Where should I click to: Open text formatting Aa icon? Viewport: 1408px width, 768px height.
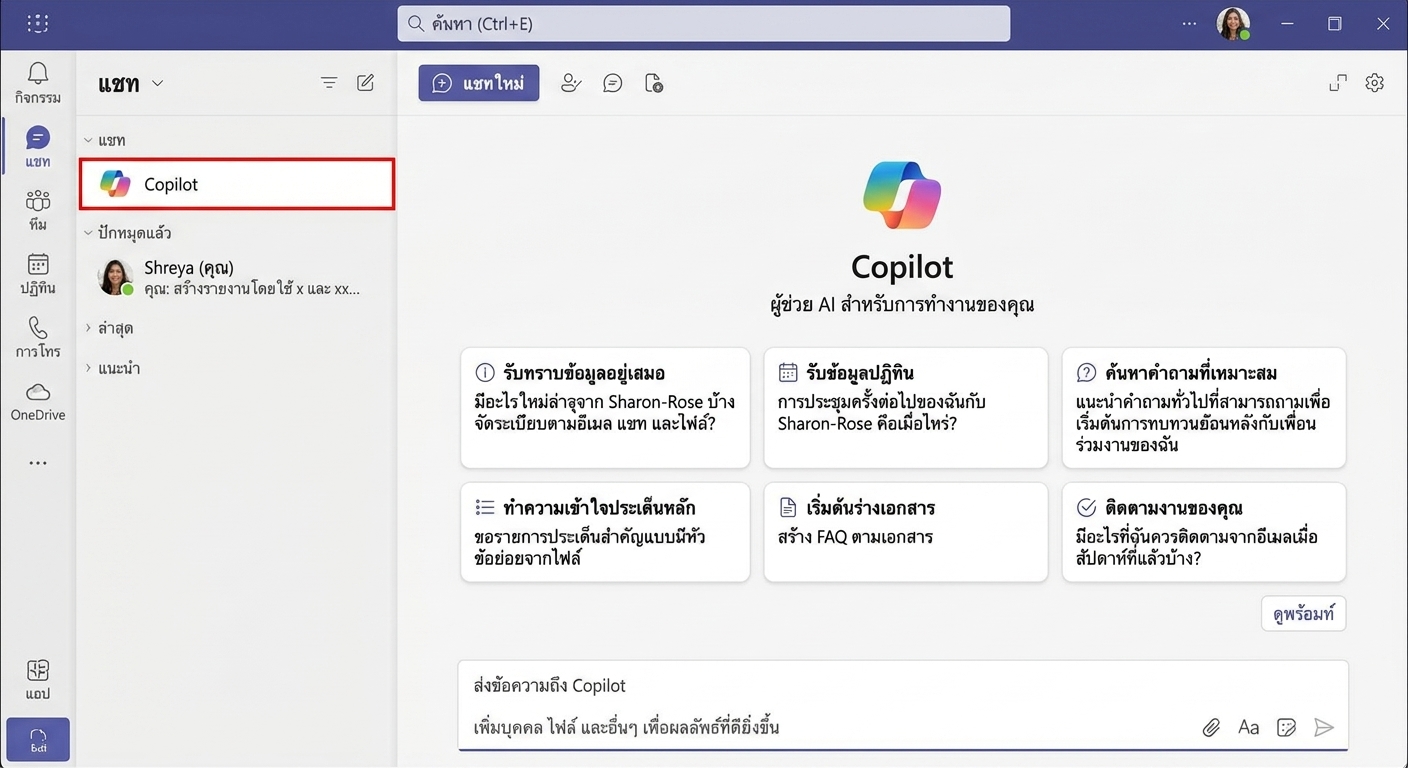(1248, 727)
